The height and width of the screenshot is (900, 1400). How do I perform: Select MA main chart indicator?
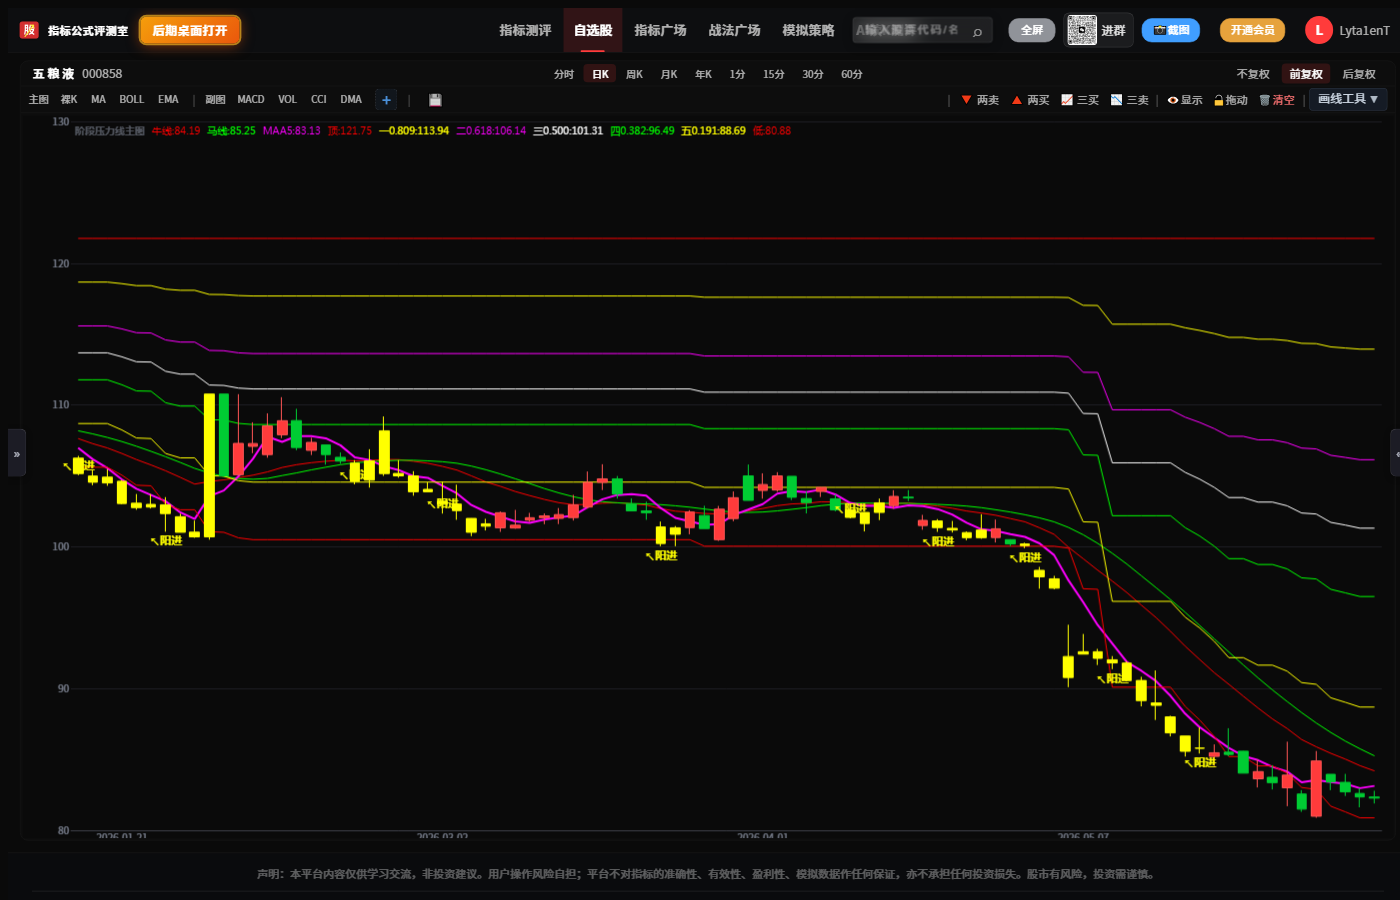pos(98,100)
